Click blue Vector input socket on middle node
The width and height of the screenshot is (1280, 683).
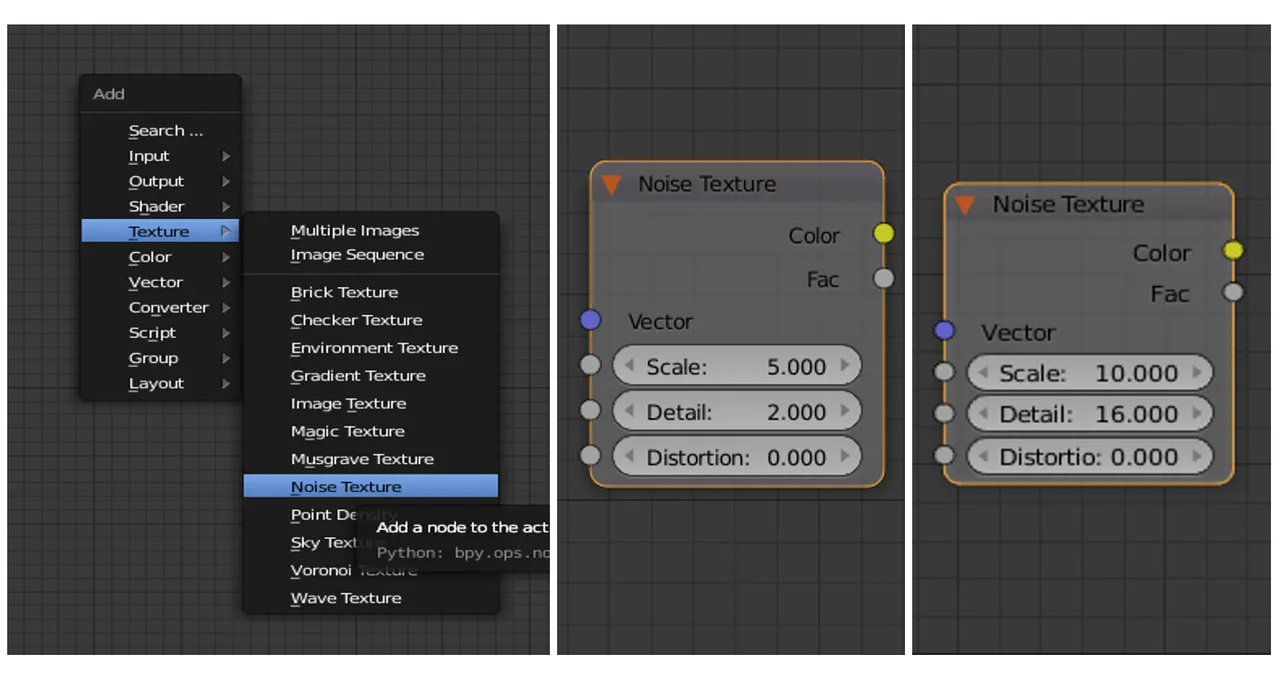click(x=590, y=320)
